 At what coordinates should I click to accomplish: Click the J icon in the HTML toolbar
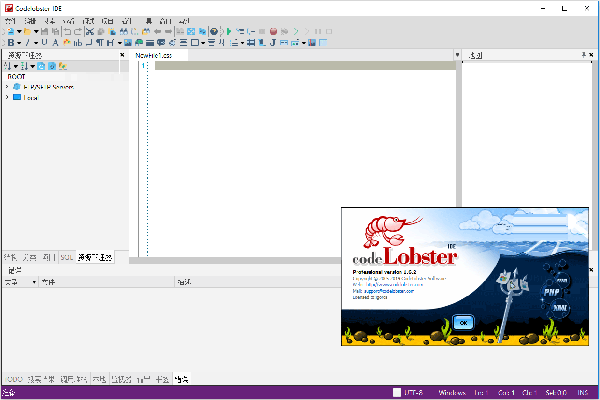[273, 42]
